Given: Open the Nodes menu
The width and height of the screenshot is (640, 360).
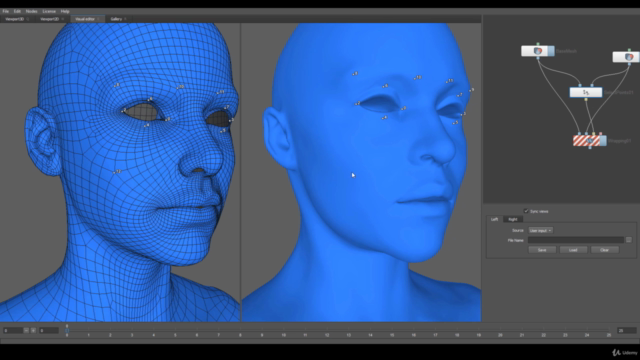Looking at the screenshot, I should [31, 11].
